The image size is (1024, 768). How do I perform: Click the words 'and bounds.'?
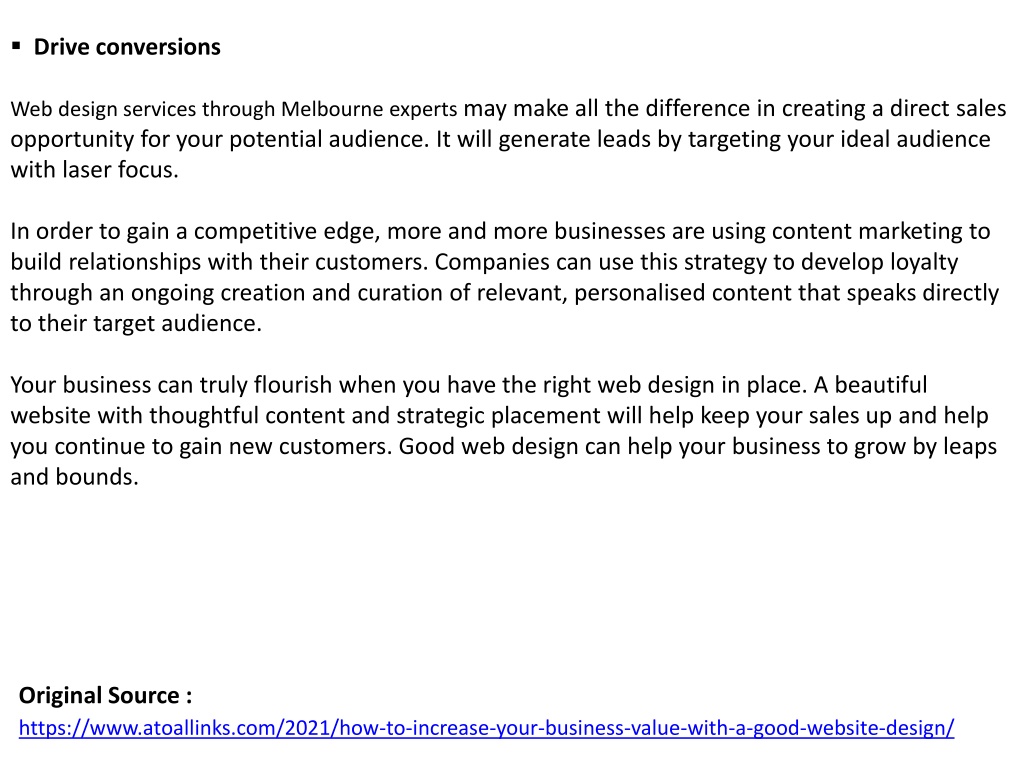click(x=74, y=477)
